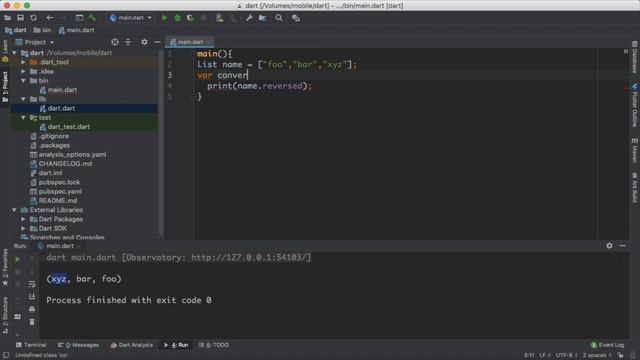The width and height of the screenshot is (640, 360).
Task: Open the Dart Analysis tool window tab
Action: (131, 345)
